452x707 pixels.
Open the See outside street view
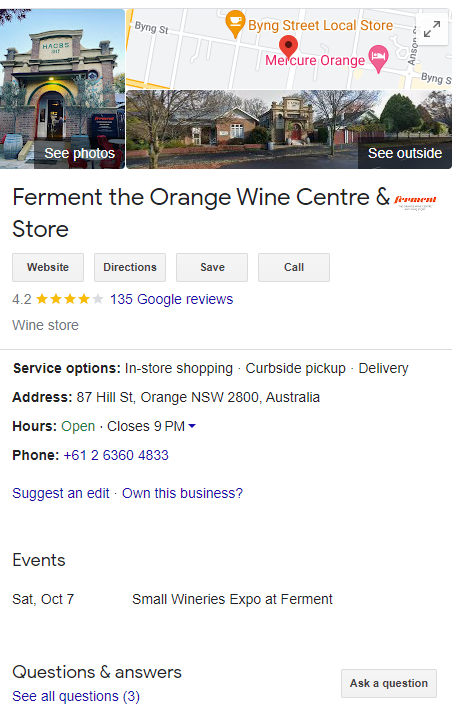pos(289,129)
